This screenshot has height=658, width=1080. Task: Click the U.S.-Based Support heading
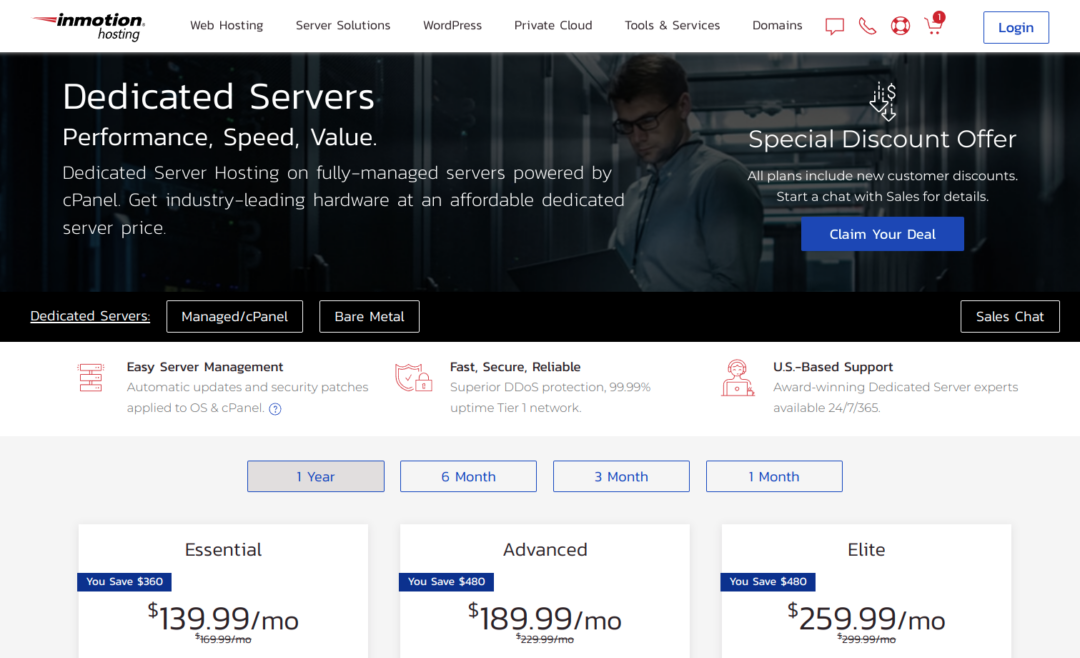tap(833, 367)
